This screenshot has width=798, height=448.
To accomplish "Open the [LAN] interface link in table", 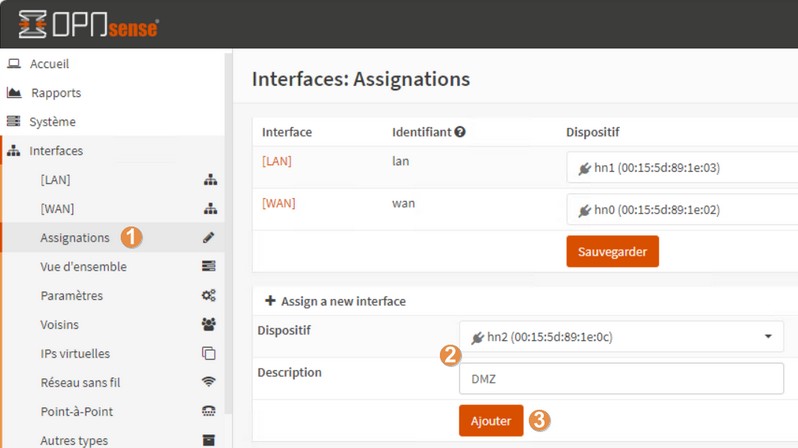I will 277,161.
